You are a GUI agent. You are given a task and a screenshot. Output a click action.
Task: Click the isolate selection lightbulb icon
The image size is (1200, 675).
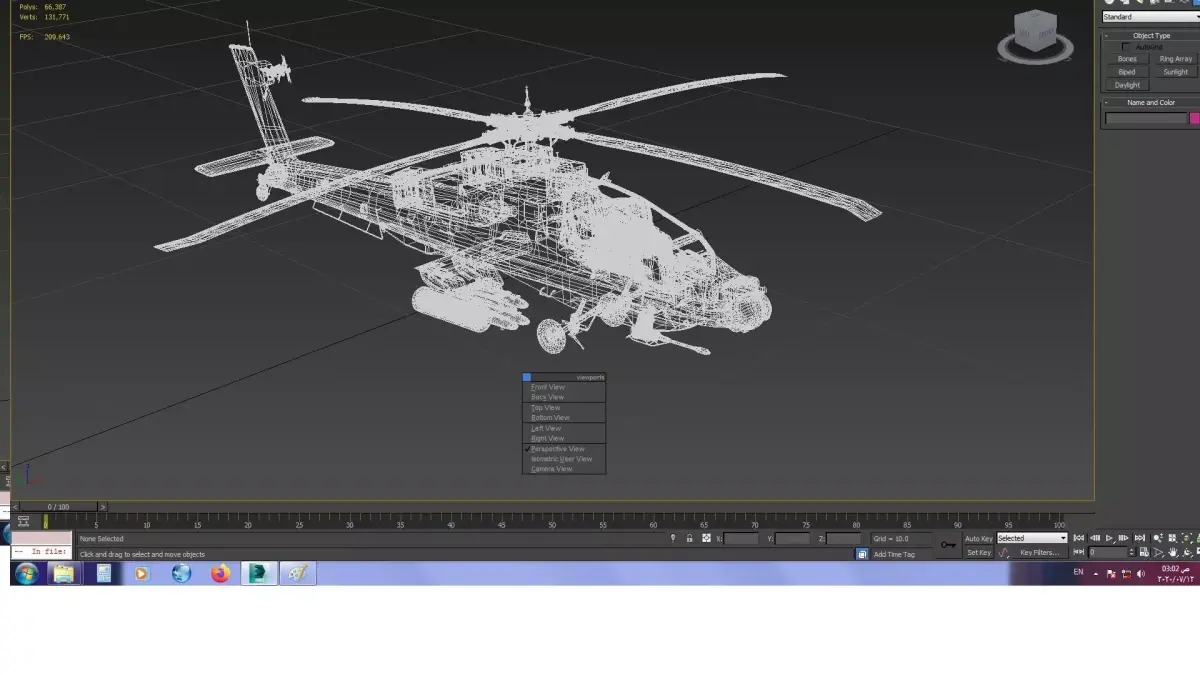(673, 538)
